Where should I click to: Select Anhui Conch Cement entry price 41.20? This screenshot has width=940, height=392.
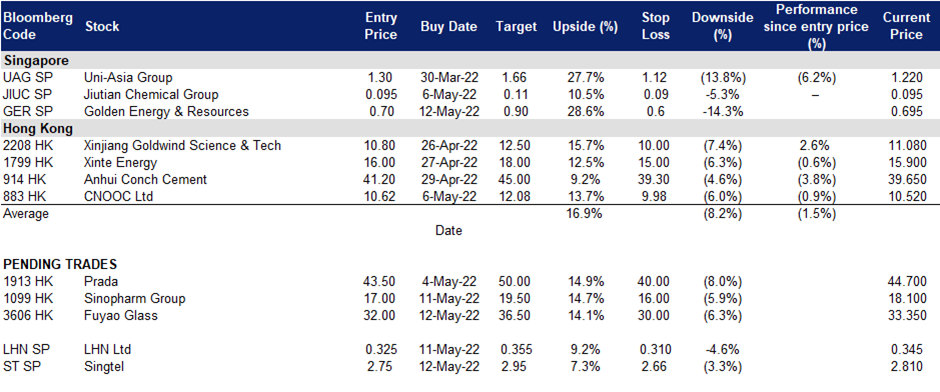coord(381,179)
